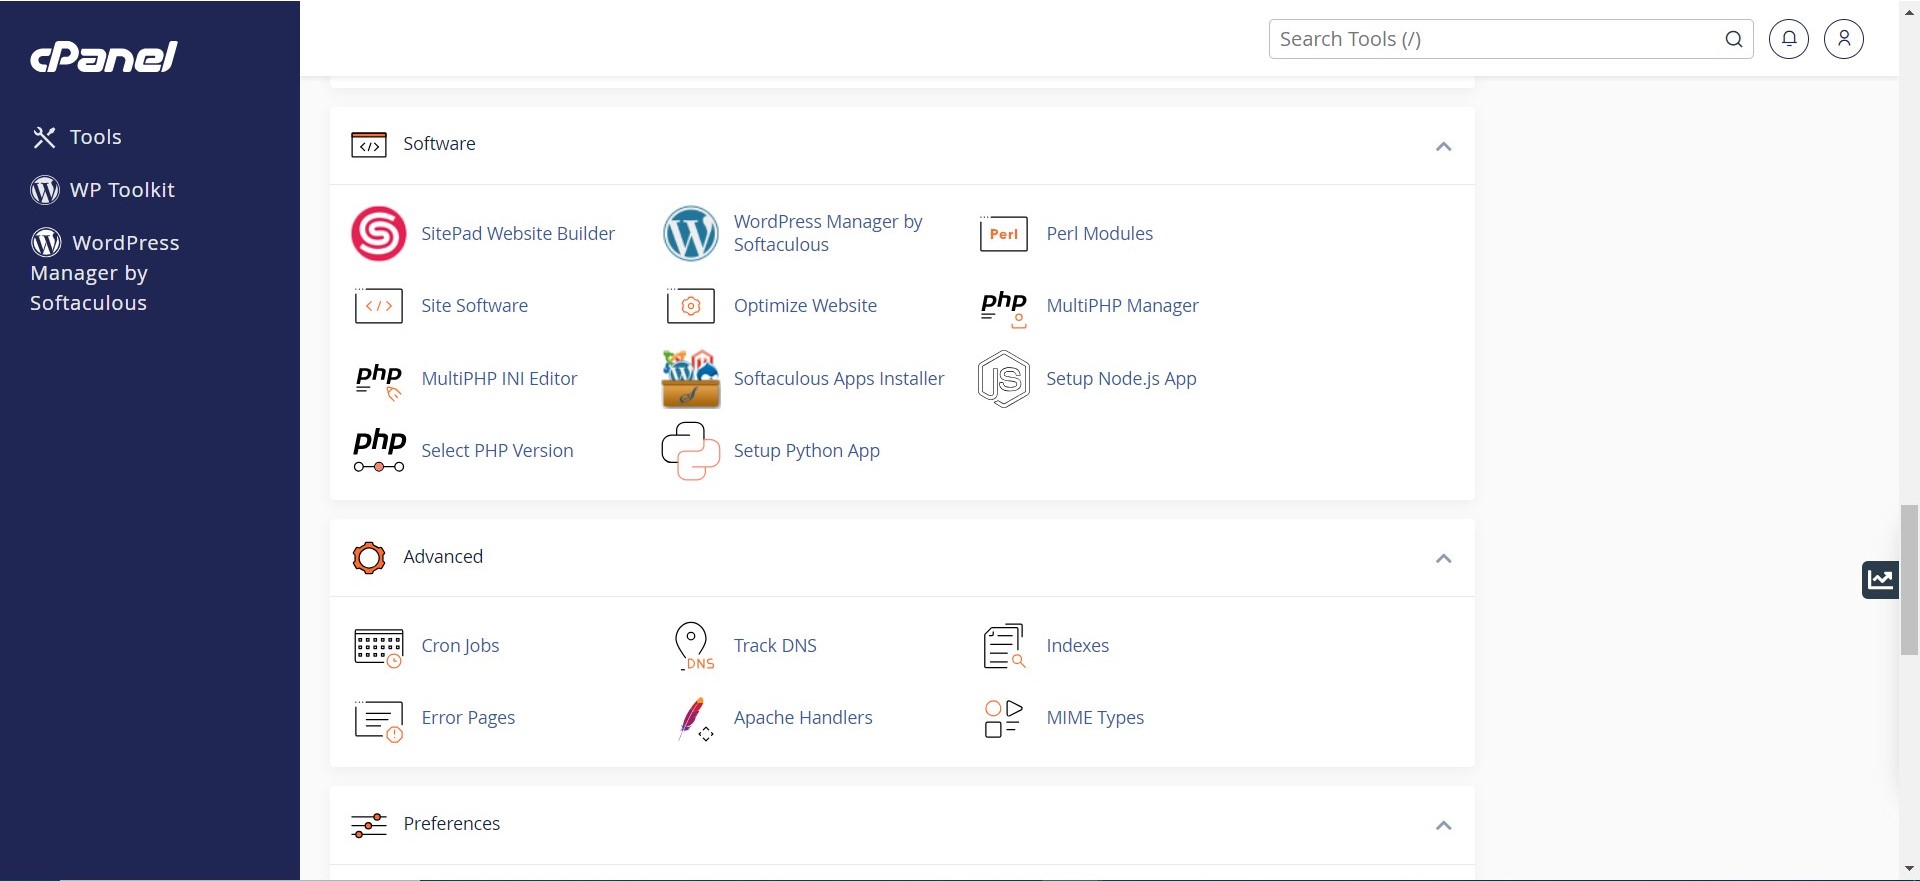Click the Softaculous Apps Installer icon
The image size is (1920, 881).
point(690,379)
